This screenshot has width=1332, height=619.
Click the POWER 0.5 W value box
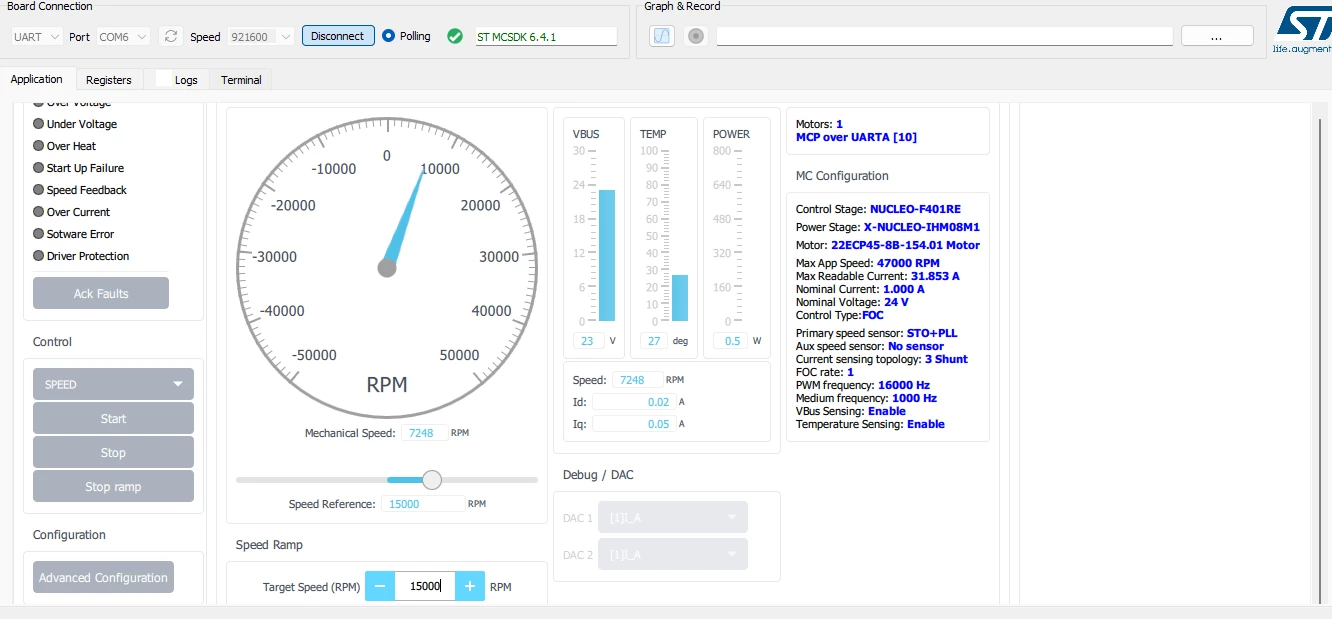tap(730, 341)
